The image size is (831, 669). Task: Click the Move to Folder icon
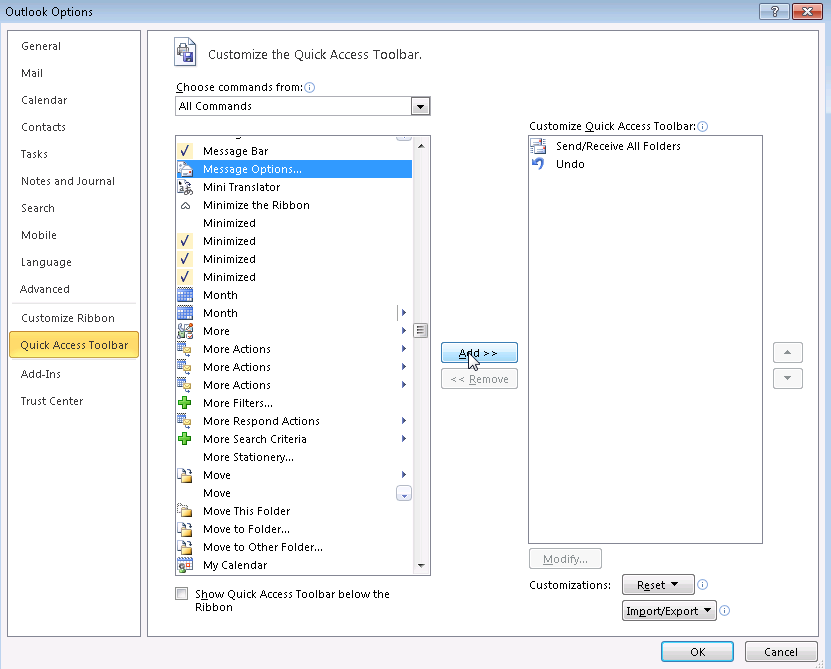(x=184, y=529)
